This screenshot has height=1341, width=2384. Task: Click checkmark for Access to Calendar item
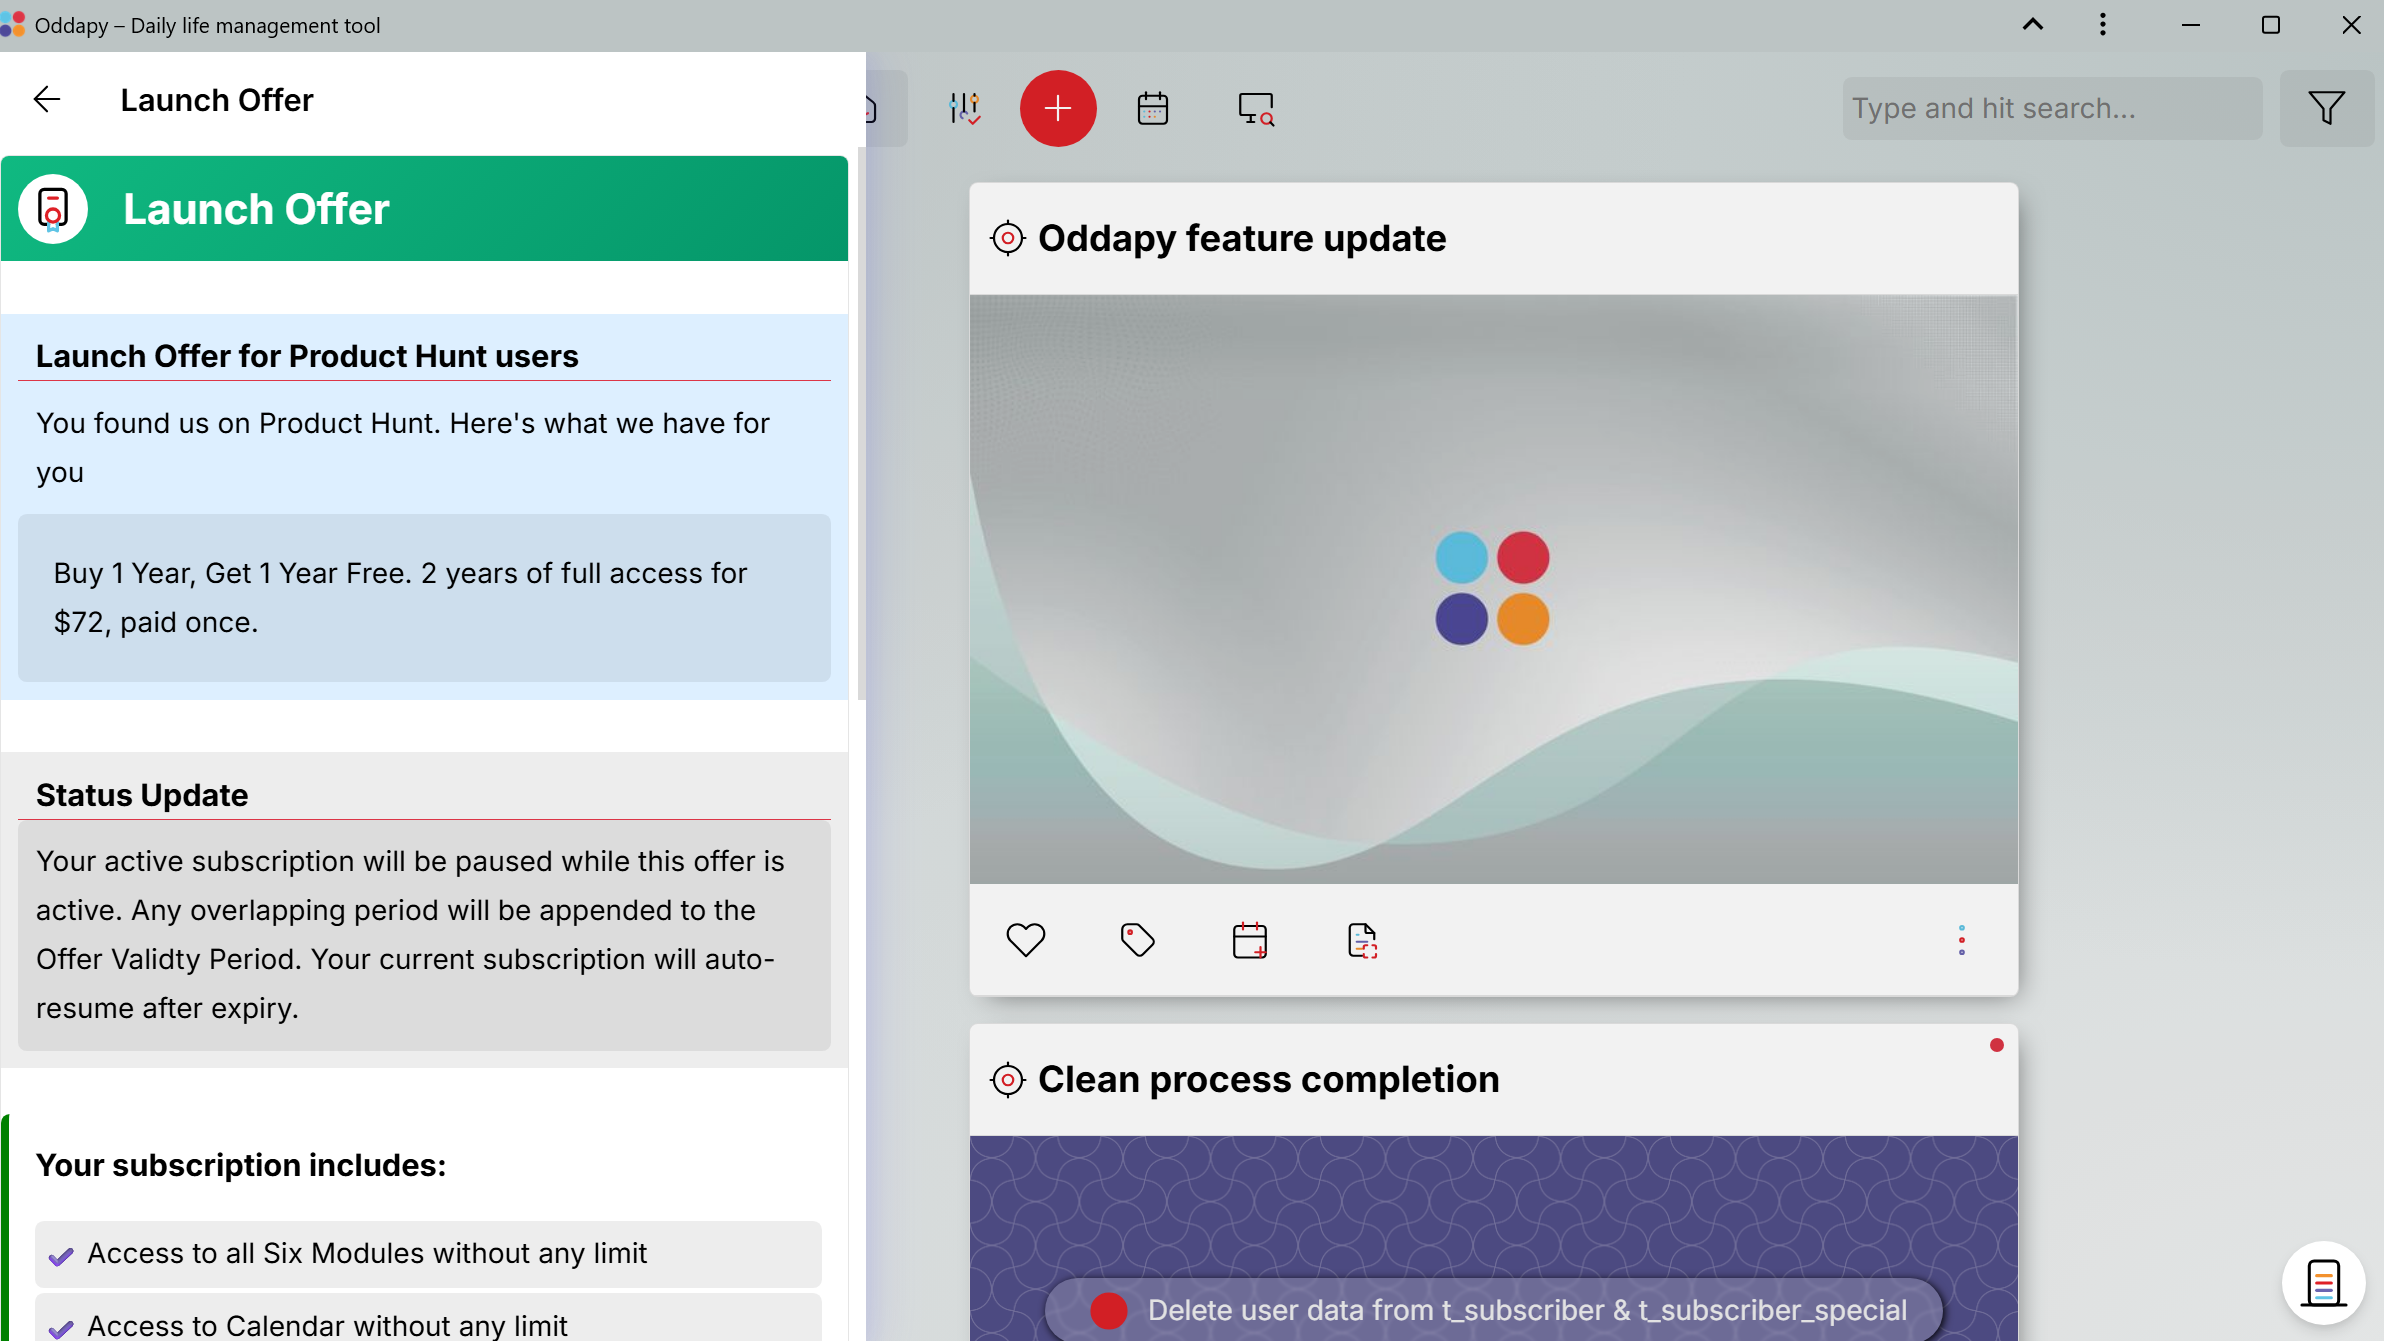tap(61, 1328)
